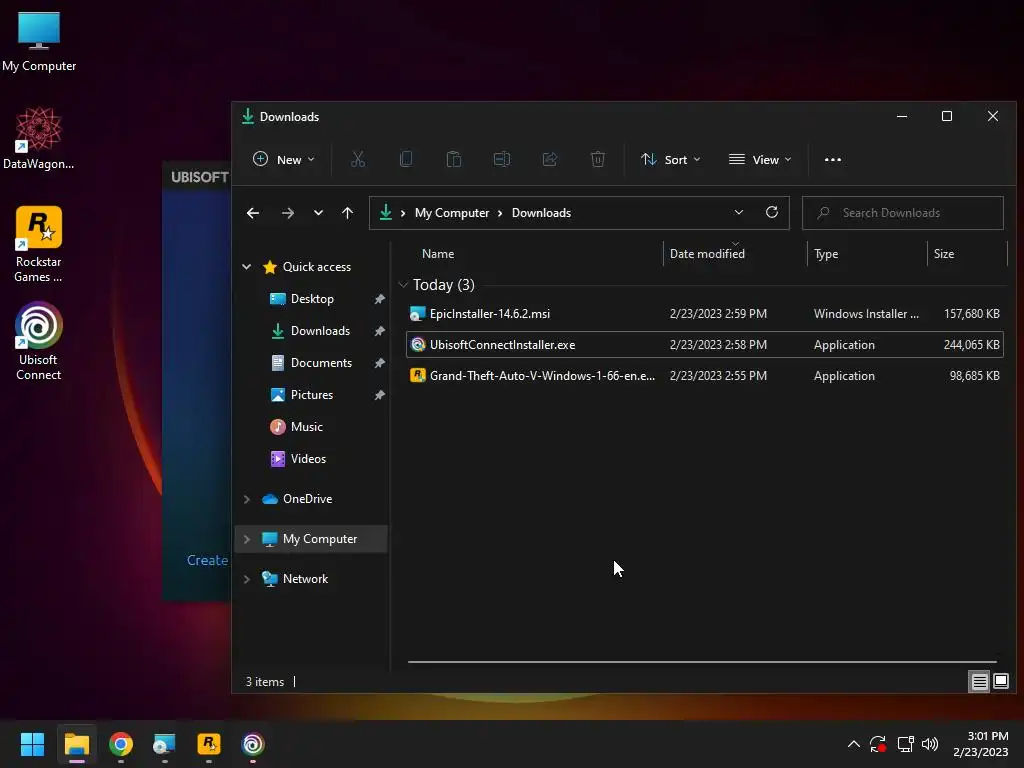The image size is (1024, 768).
Task: Show hidden system tray icons
Action: 854,744
